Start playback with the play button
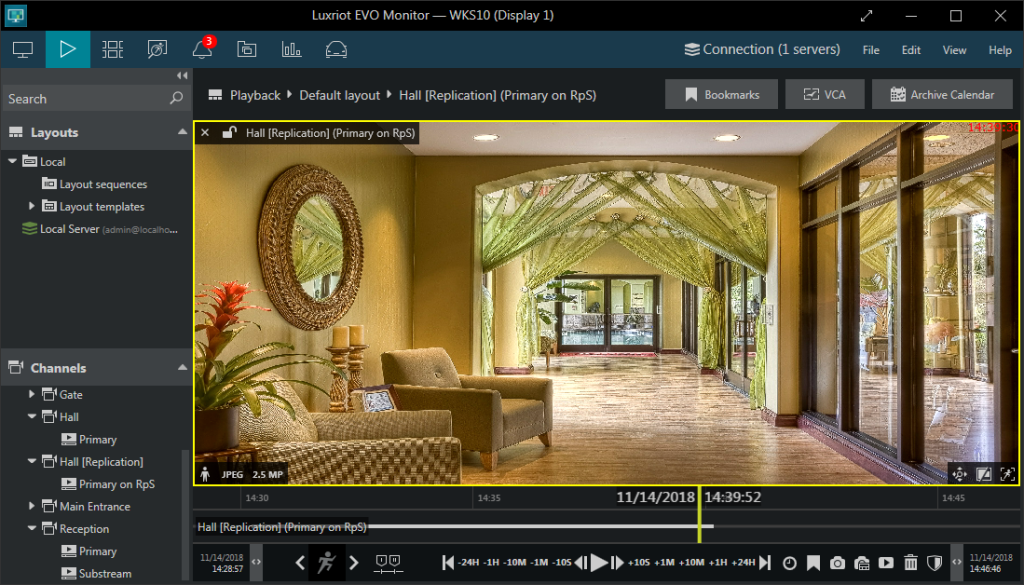This screenshot has height=585, width=1024. [599, 562]
